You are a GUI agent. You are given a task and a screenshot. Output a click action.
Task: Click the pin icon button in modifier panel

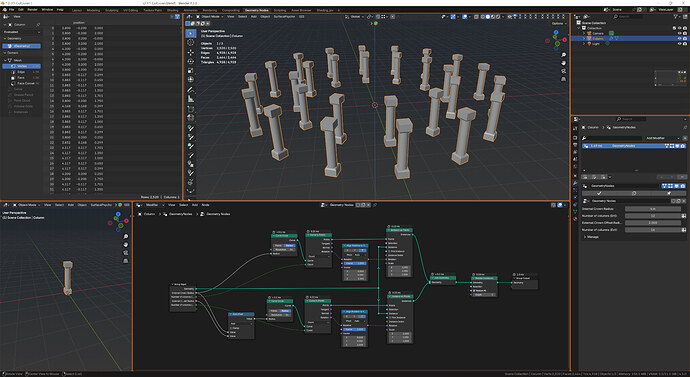click(x=668, y=193)
